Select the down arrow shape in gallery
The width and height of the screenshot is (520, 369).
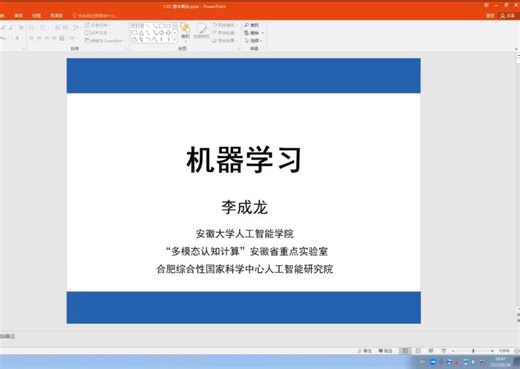click(x=169, y=33)
